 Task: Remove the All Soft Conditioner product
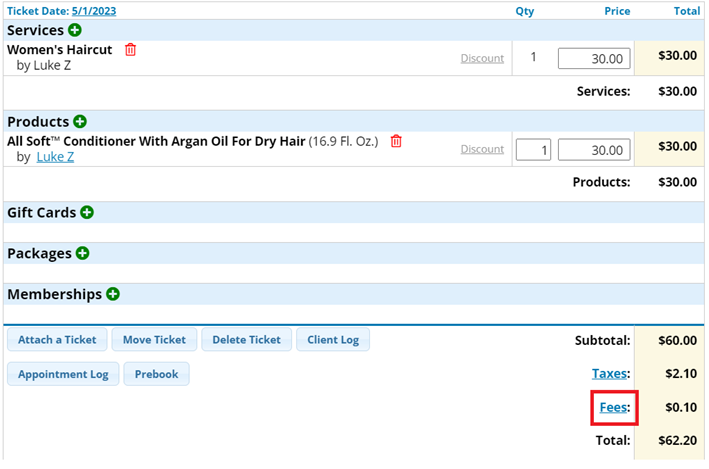pyautogui.click(x=396, y=141)
